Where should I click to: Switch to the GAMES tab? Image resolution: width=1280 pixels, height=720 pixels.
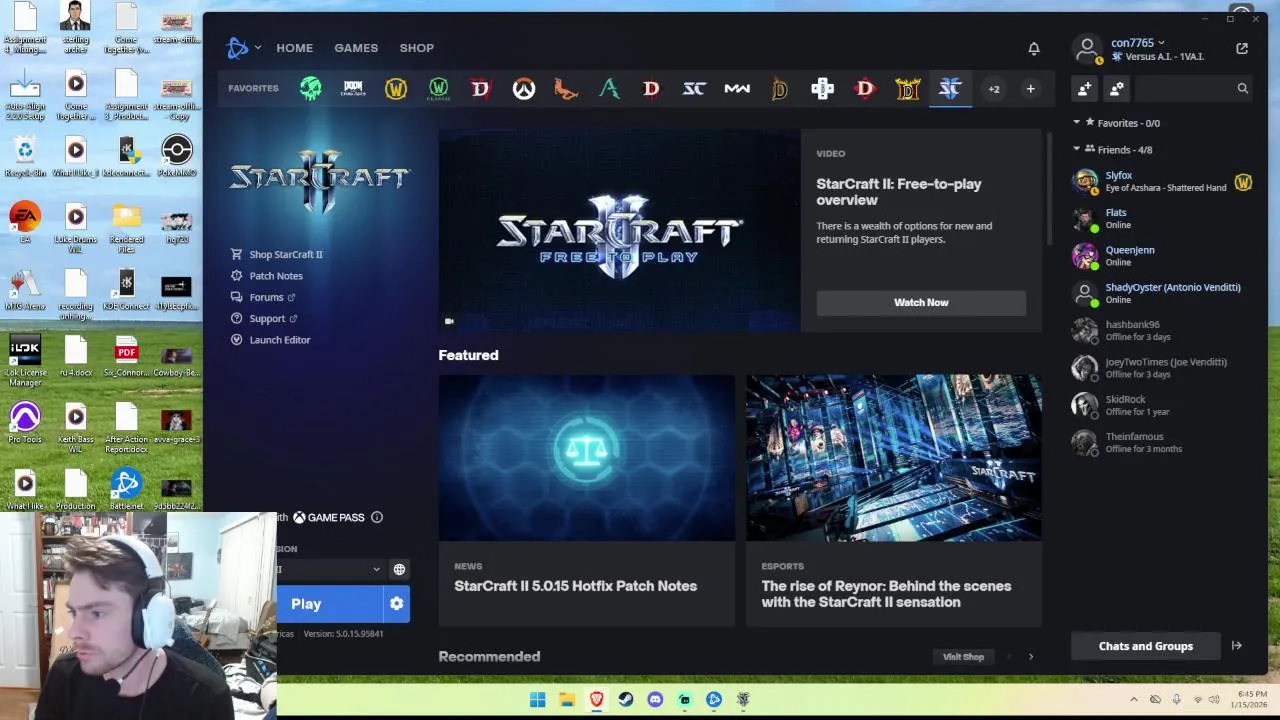coord(356,48)
